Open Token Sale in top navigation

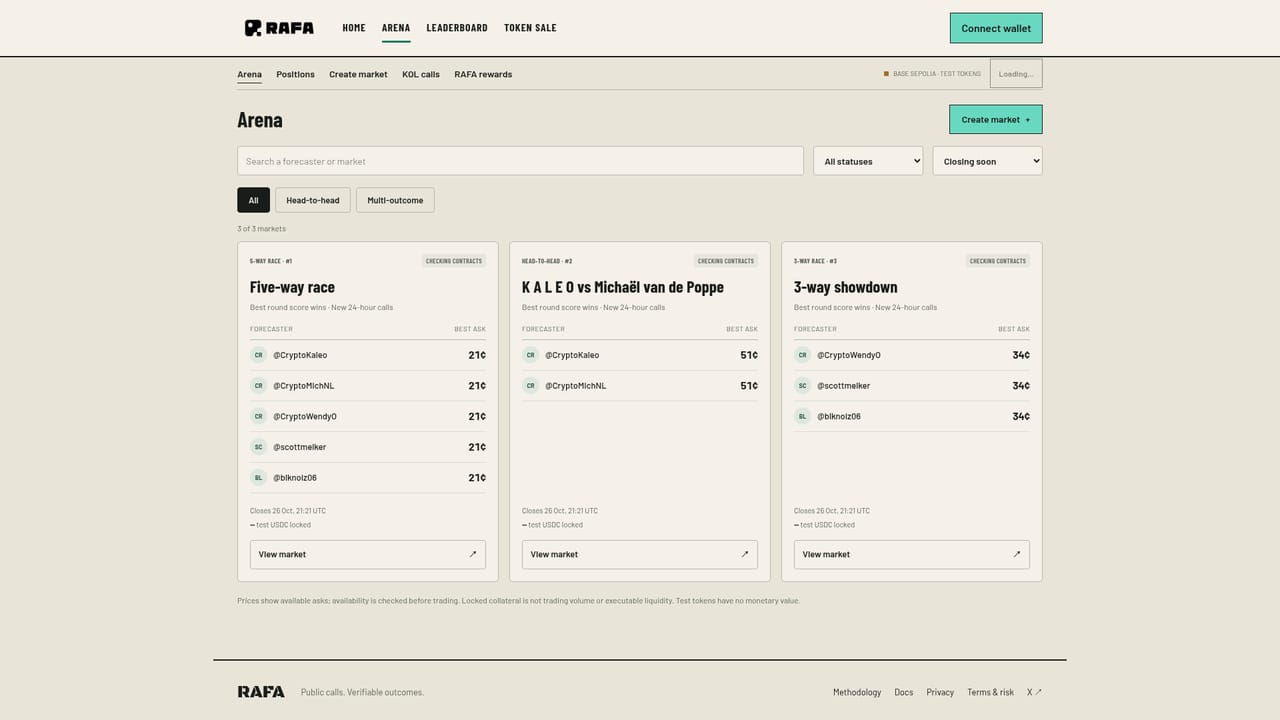[530, 28]
